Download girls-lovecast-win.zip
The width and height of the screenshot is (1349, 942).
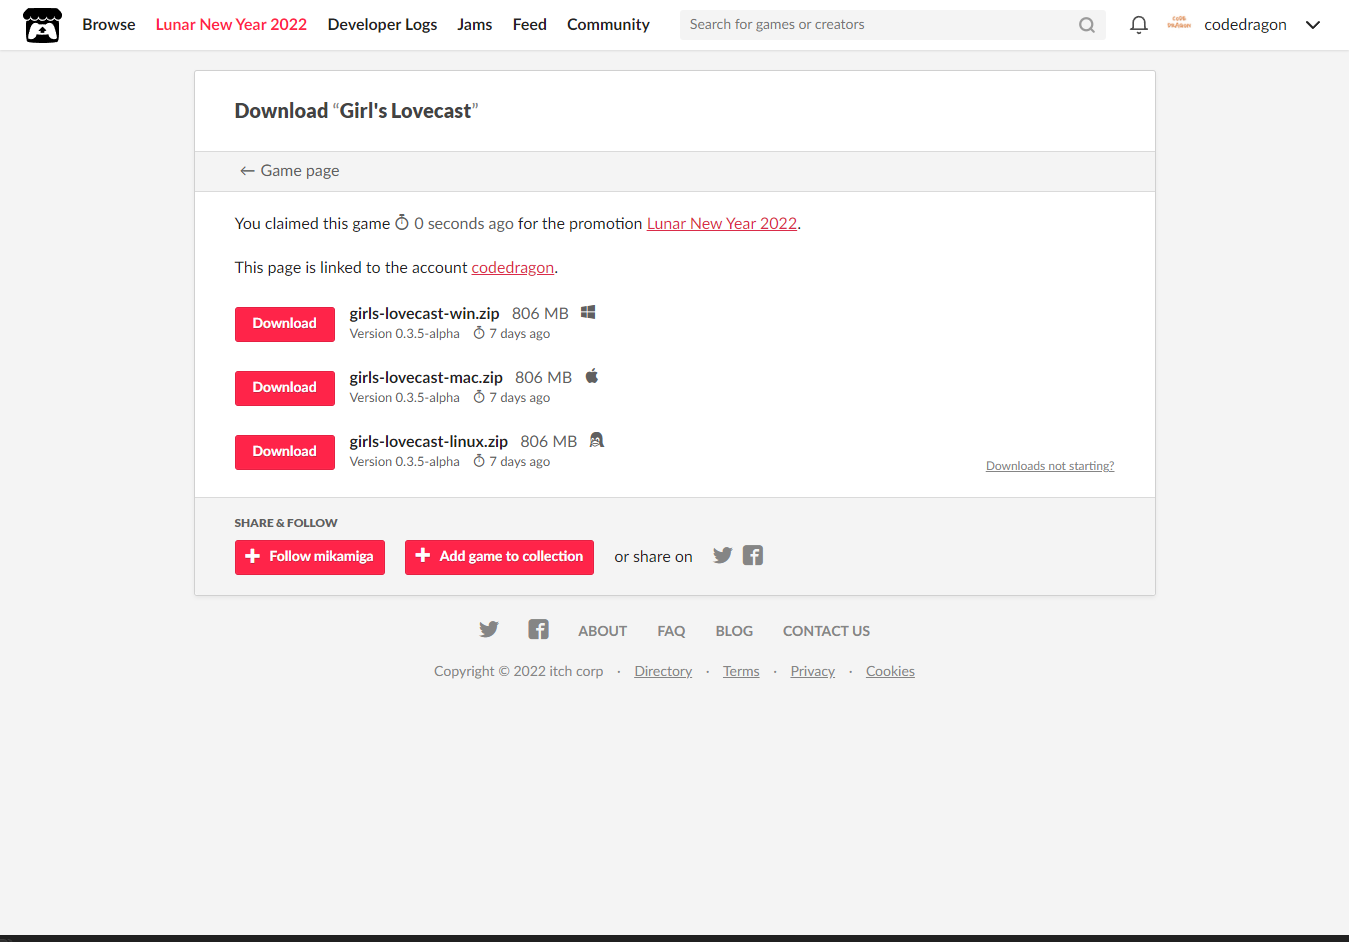pos(285,324)
